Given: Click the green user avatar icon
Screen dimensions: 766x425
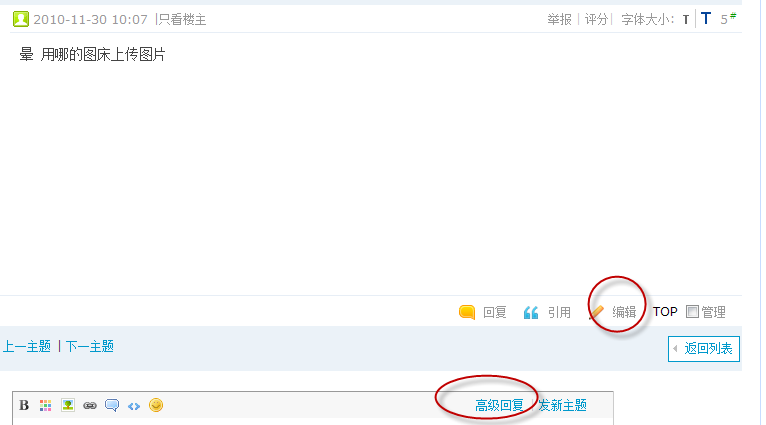Looking at the screenshot, I should 21,20.
